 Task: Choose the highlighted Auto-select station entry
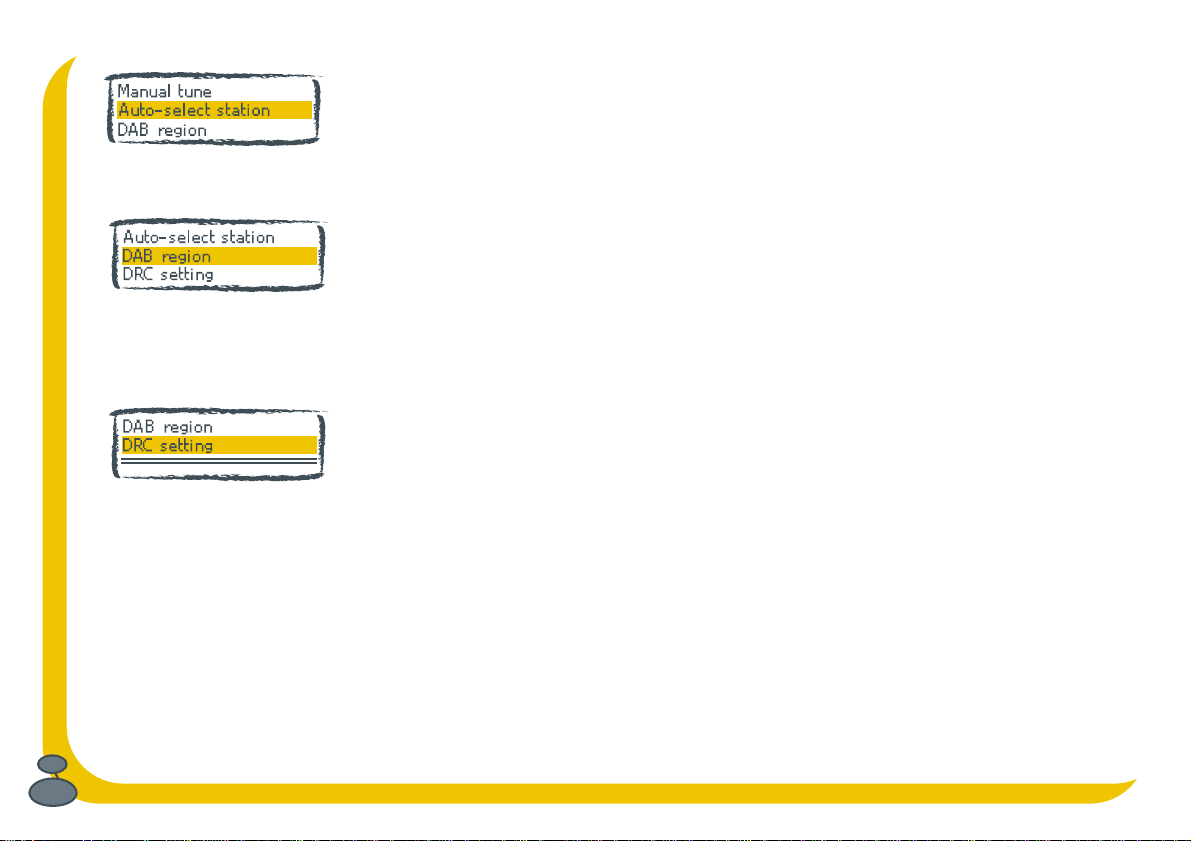pos(214,110)
